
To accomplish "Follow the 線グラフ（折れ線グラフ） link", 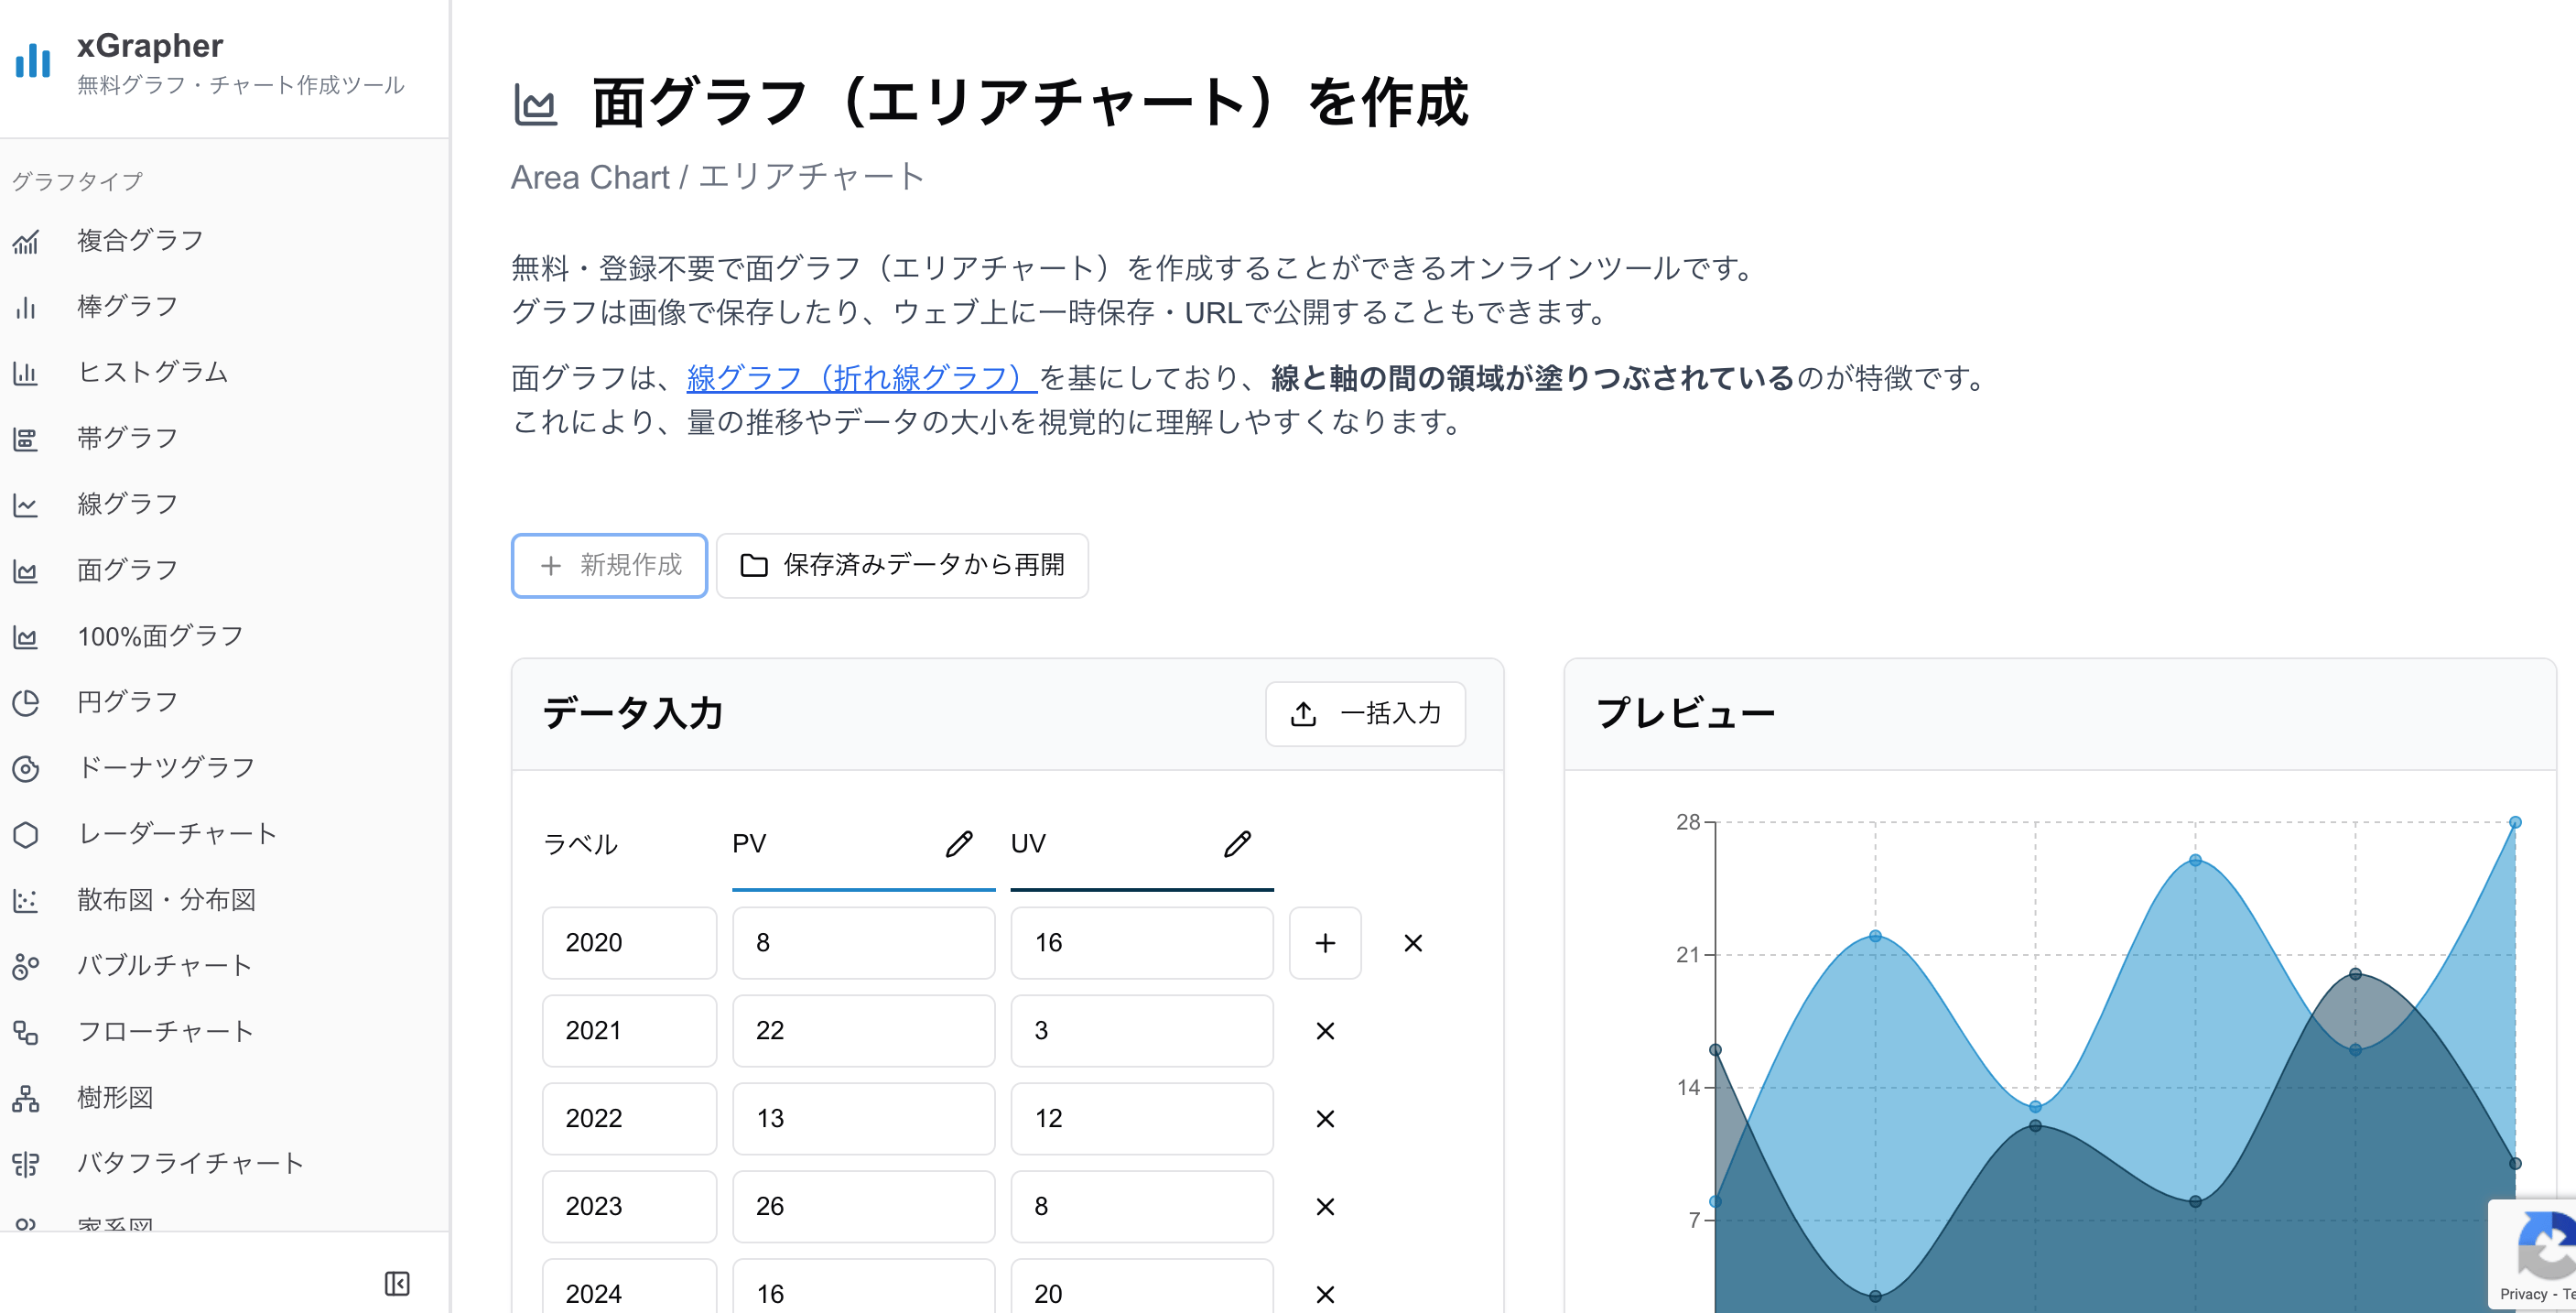I will [x=858, y=378].
